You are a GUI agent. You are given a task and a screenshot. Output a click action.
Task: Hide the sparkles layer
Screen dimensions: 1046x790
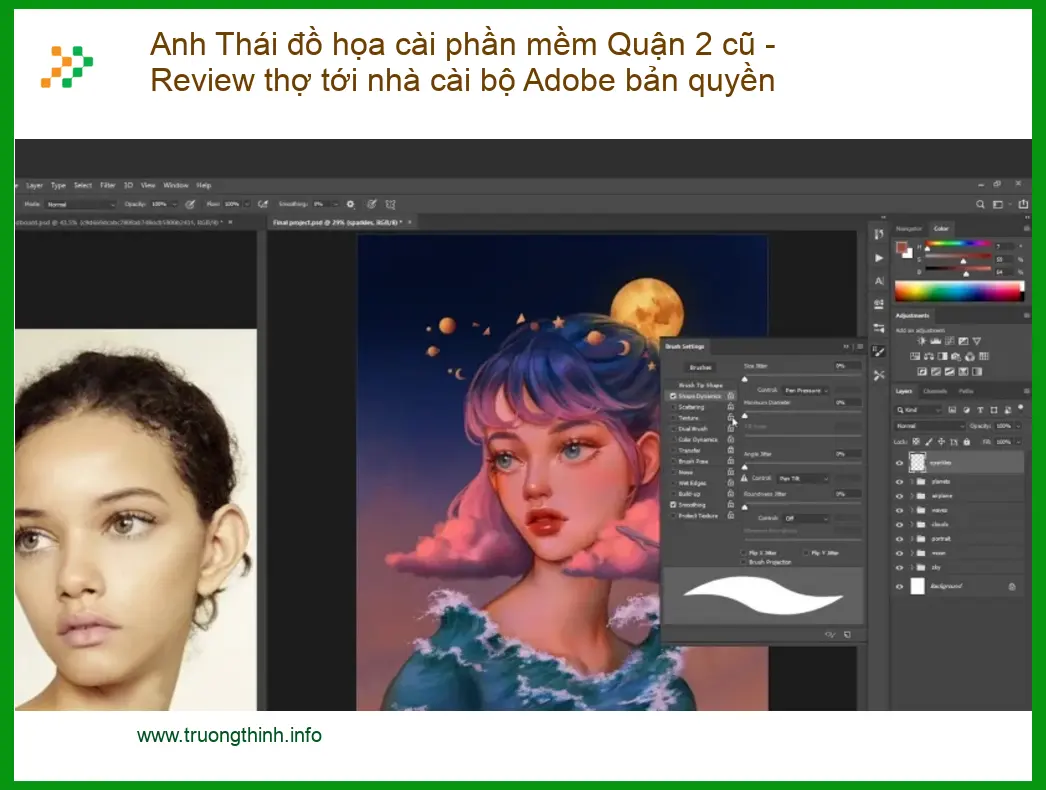tap(899, 462)
